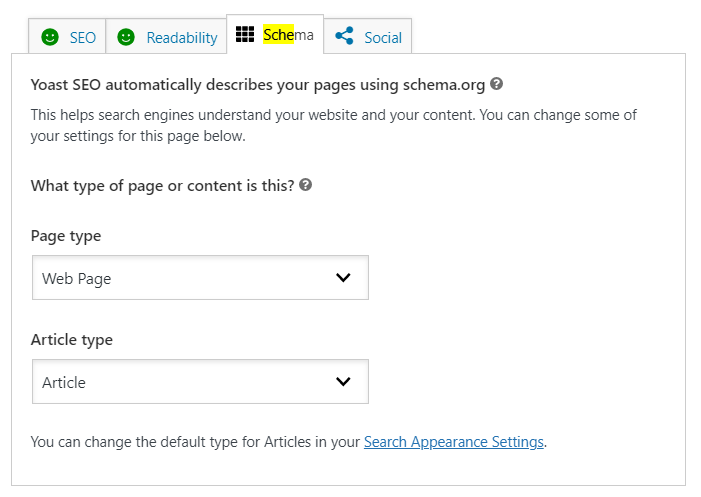Image resolution: width=701 pixels, height=497 pixels.
Task: Open help icon next to schema.org heading
Action: [x=496, y=84]
